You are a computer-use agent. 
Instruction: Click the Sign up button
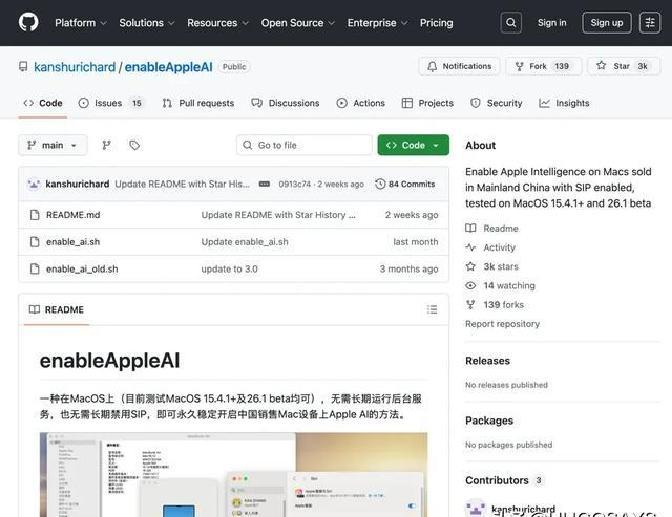(x=606, y=22)
